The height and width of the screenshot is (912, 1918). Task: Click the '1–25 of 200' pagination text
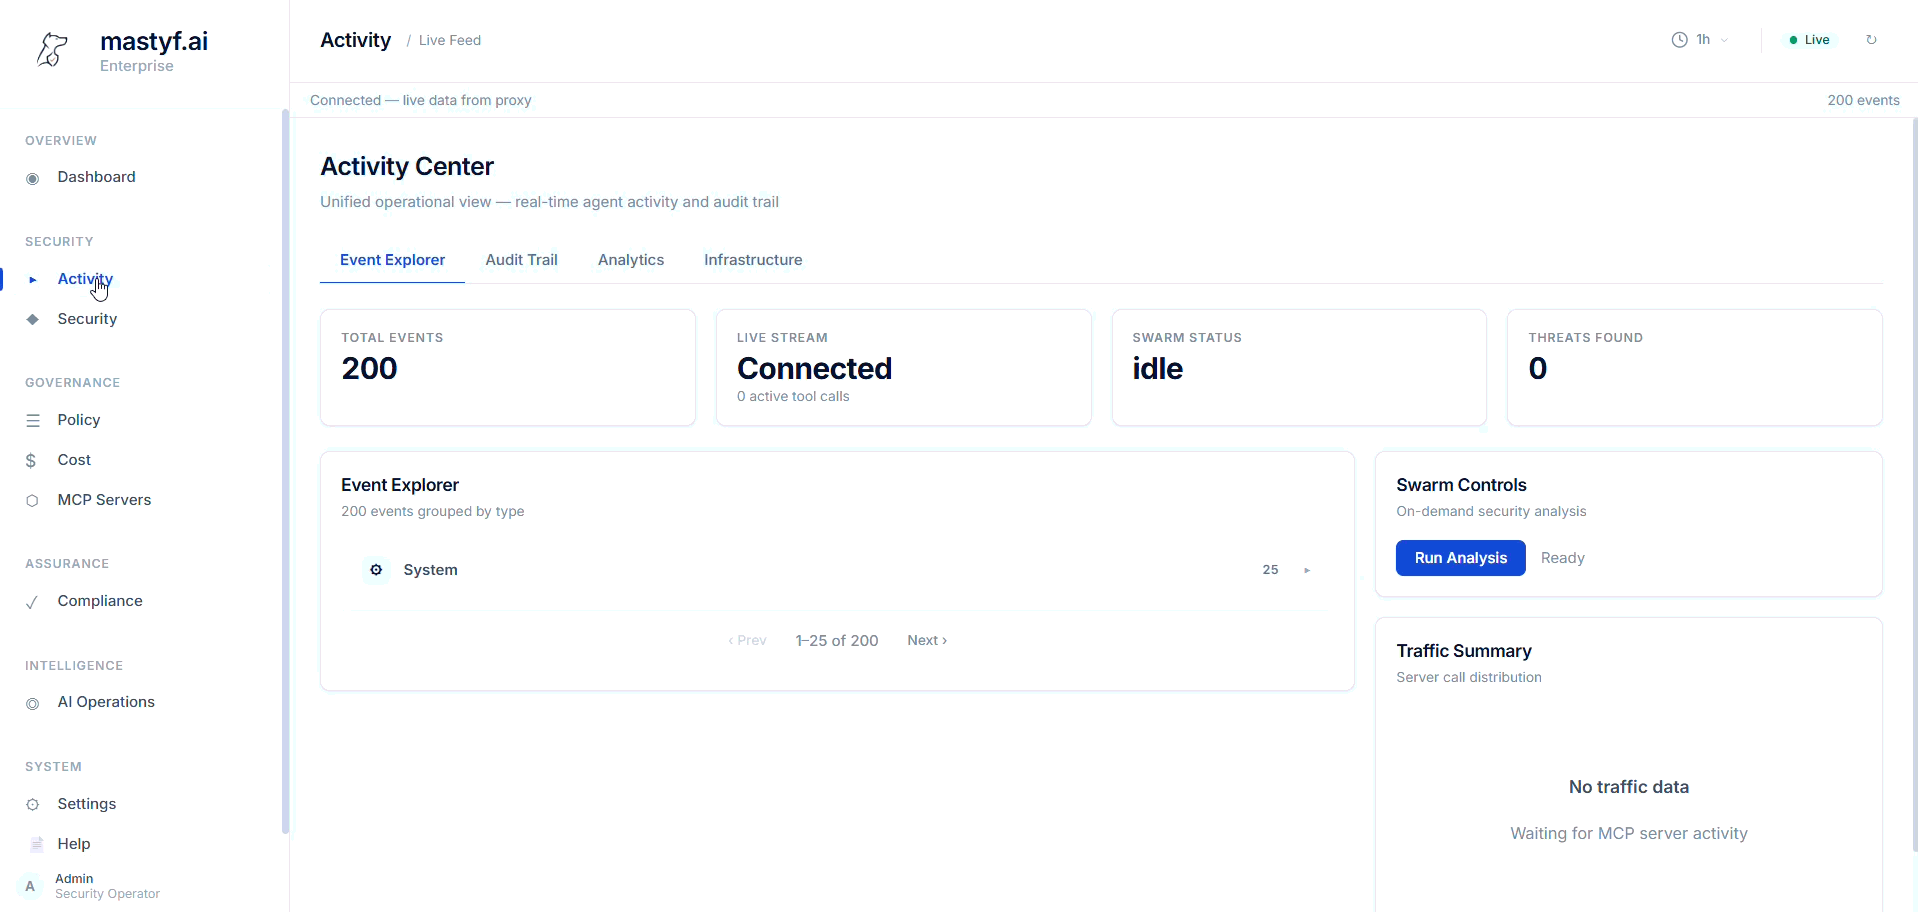(x=837, y=641)
